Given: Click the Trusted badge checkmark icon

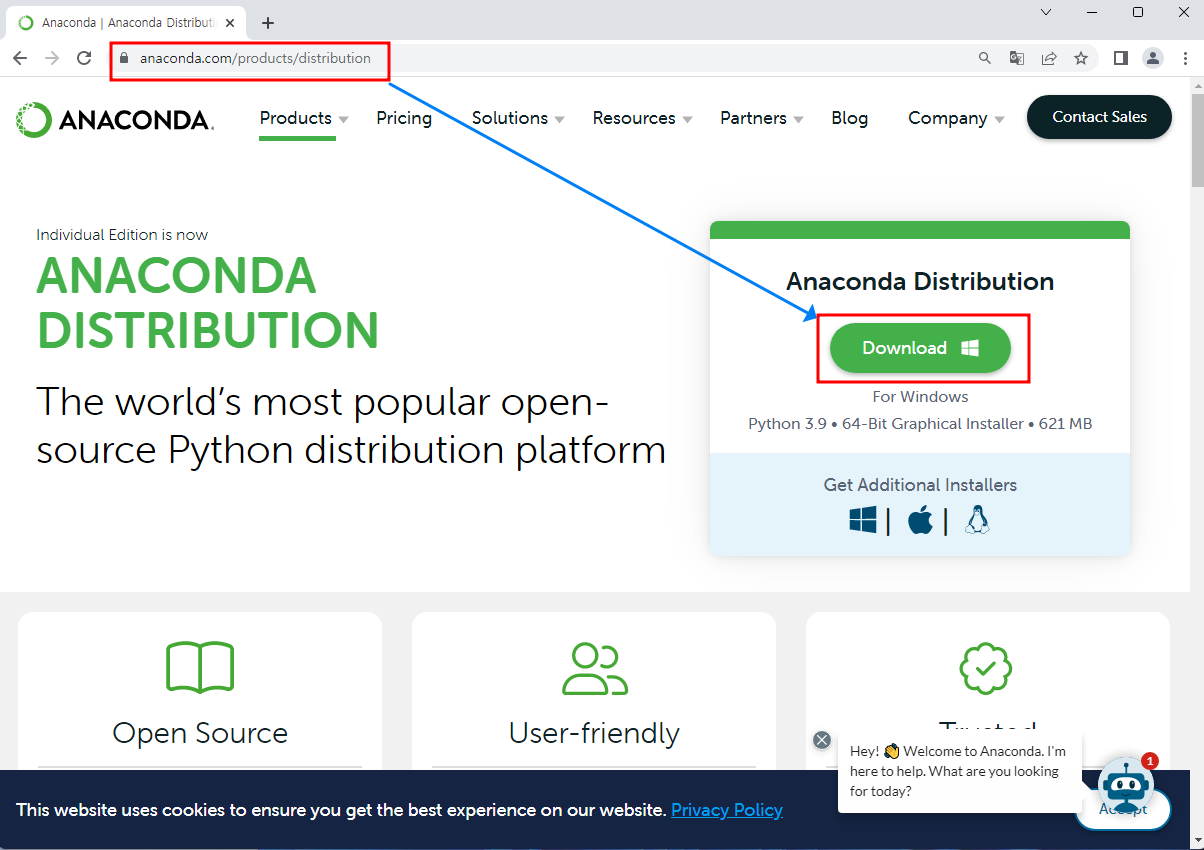Looking at the screenshot, I should pos(986,667).
